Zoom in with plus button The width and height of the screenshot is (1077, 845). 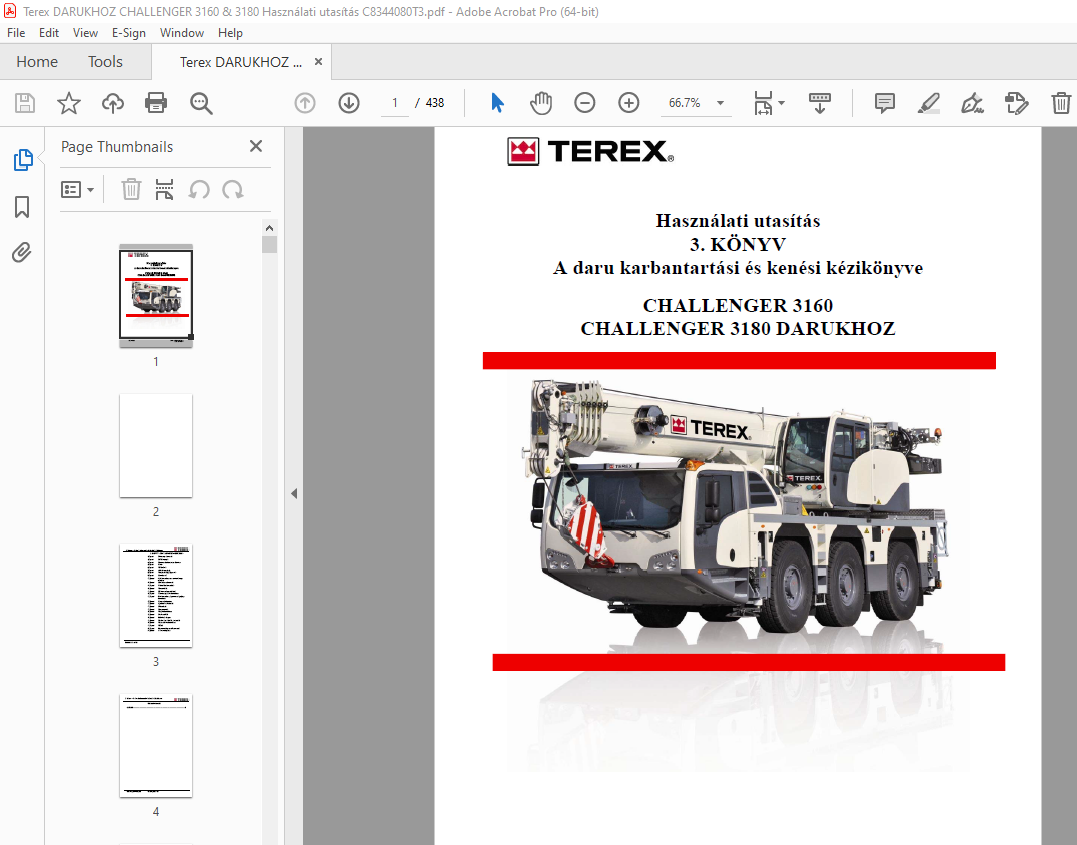(x=628, y=103)
